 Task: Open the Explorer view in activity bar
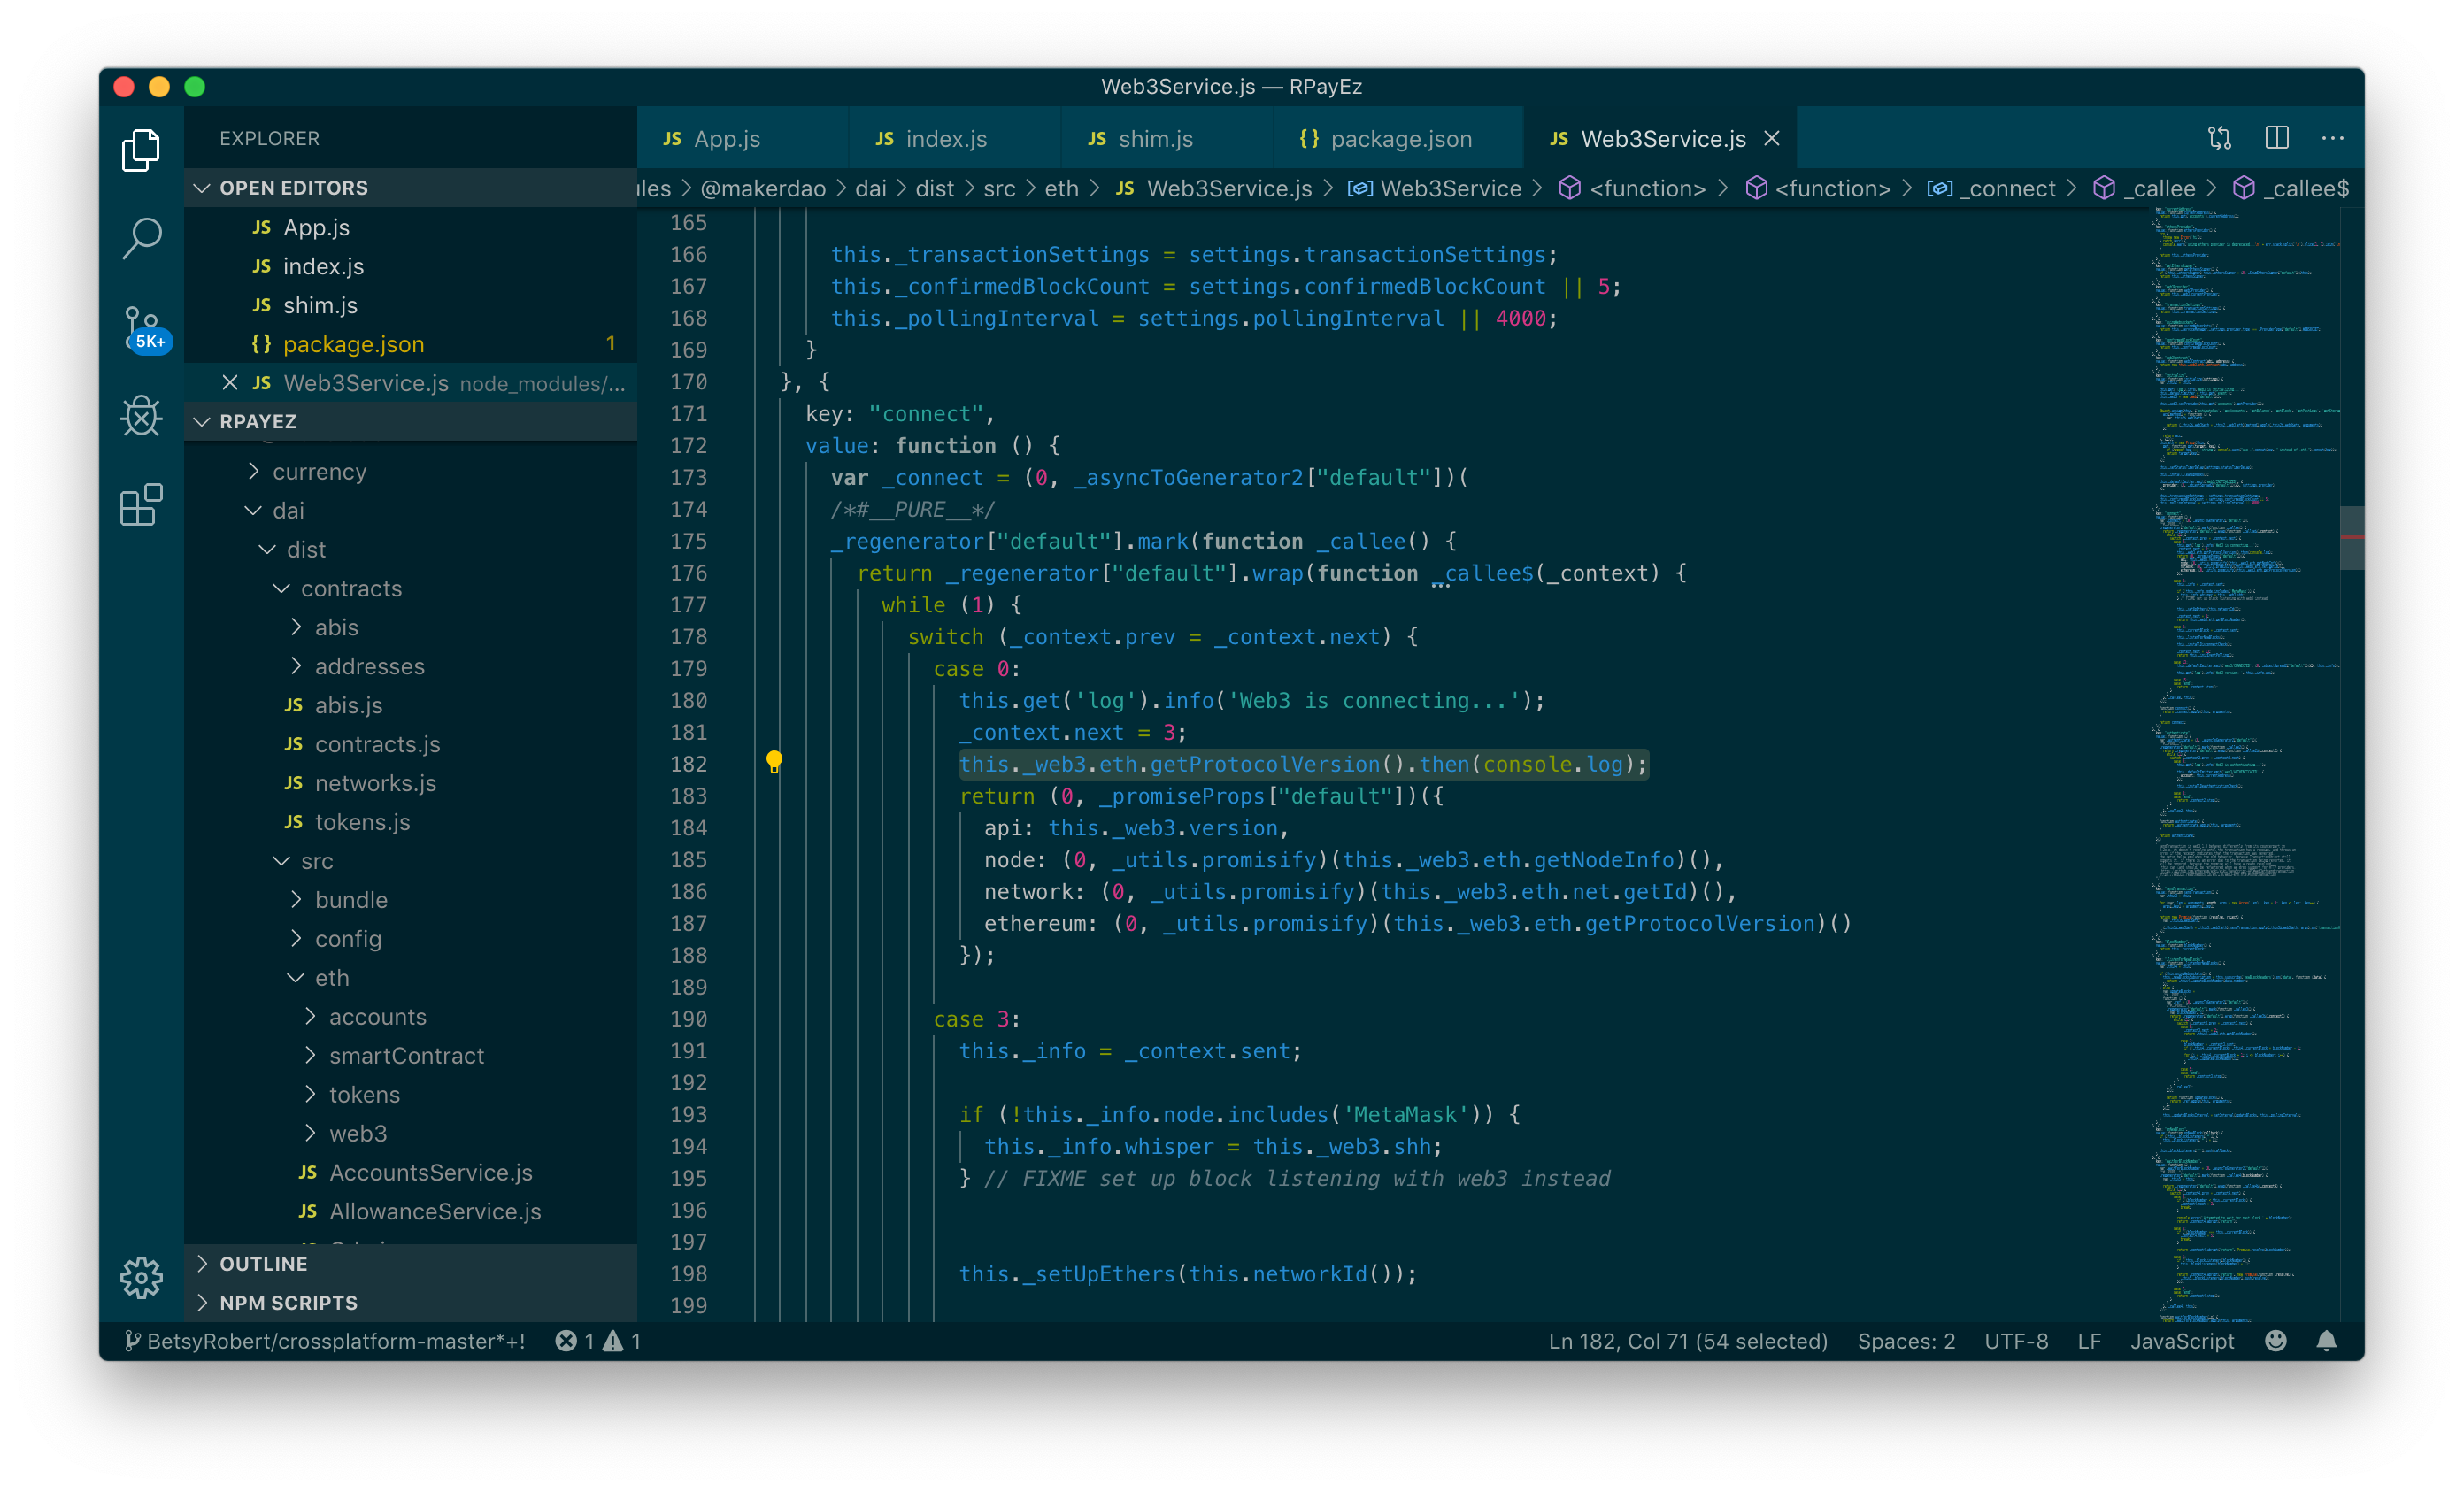click(x=141, y=150)
